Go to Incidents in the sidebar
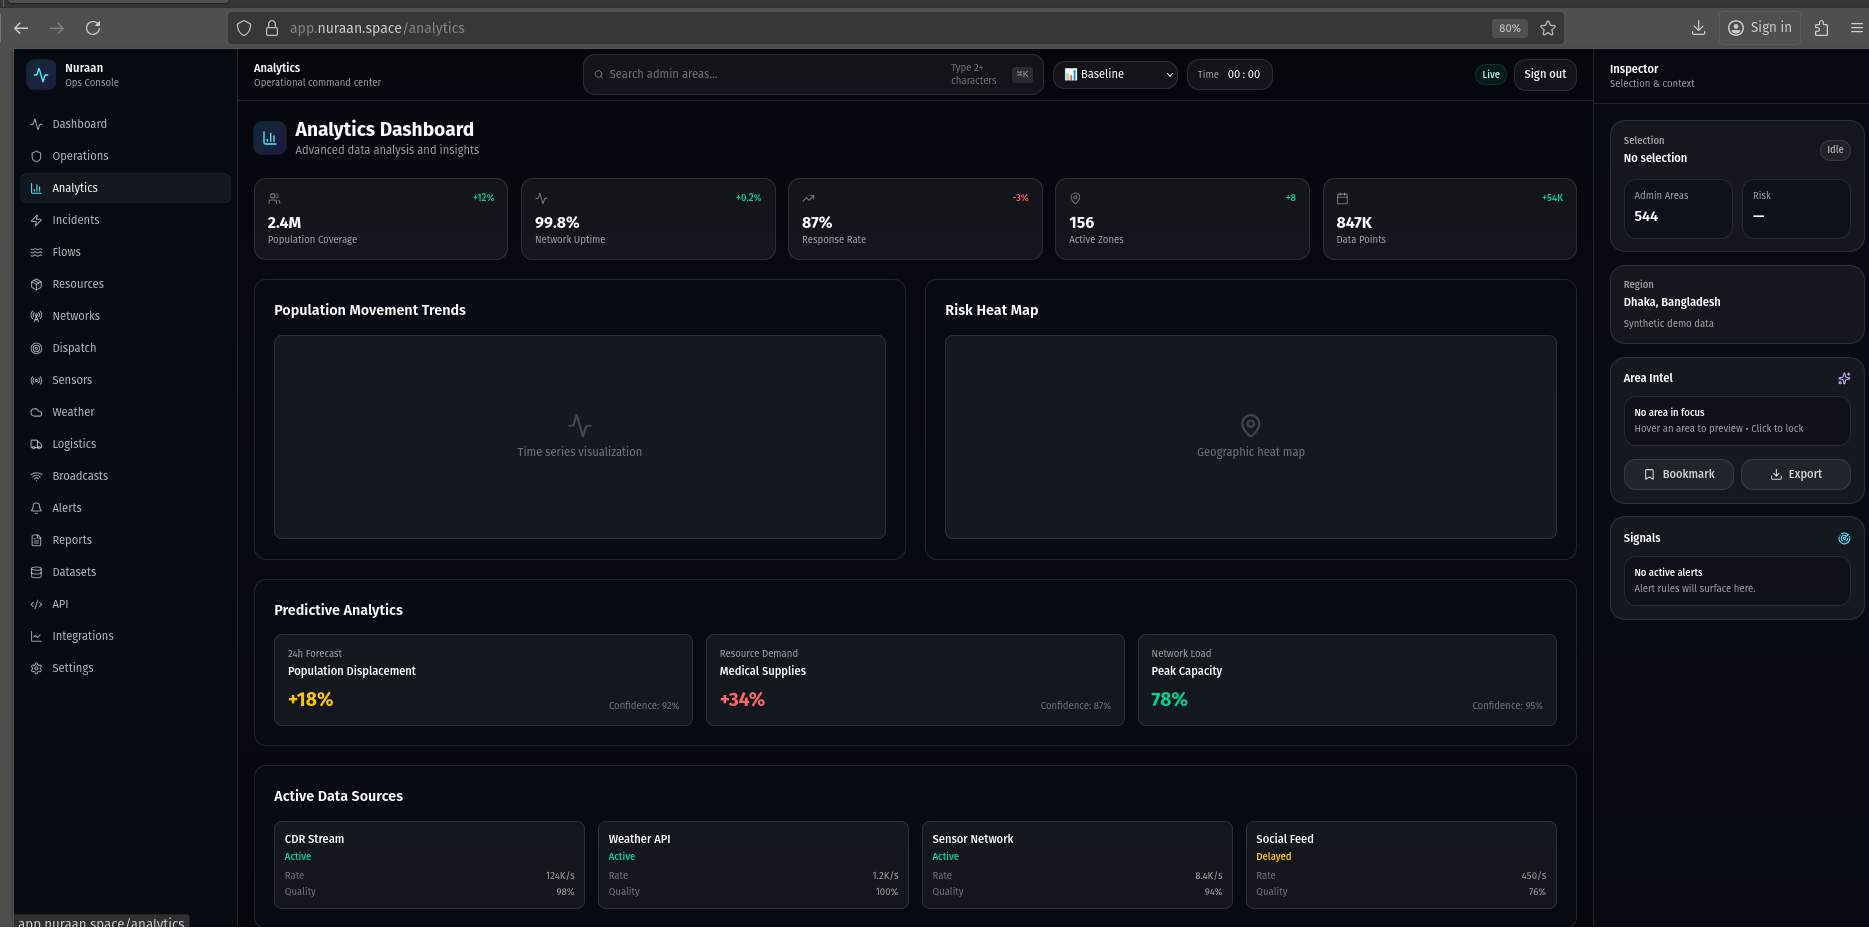The width and height of the screenshot is (1869, 928). tap(76, 220)
